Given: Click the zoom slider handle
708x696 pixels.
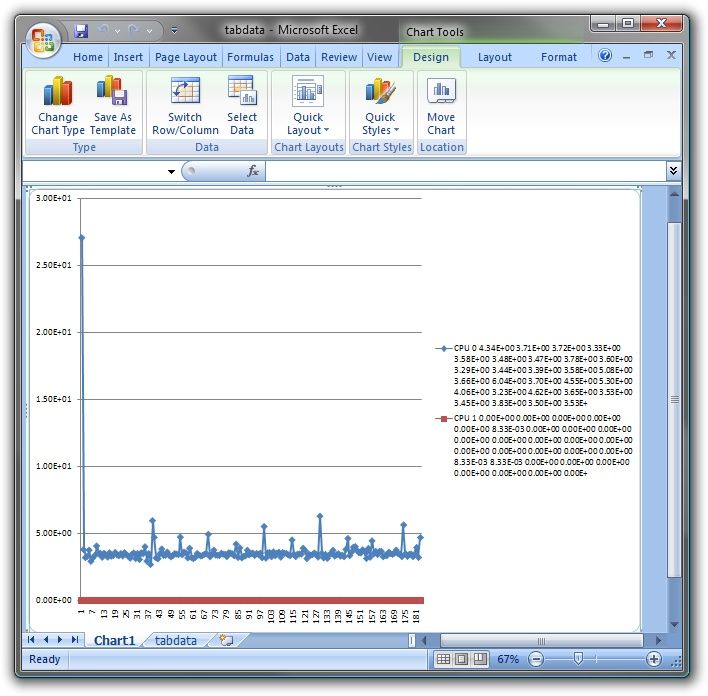Looking at the screenshot, I should (578, 659).
